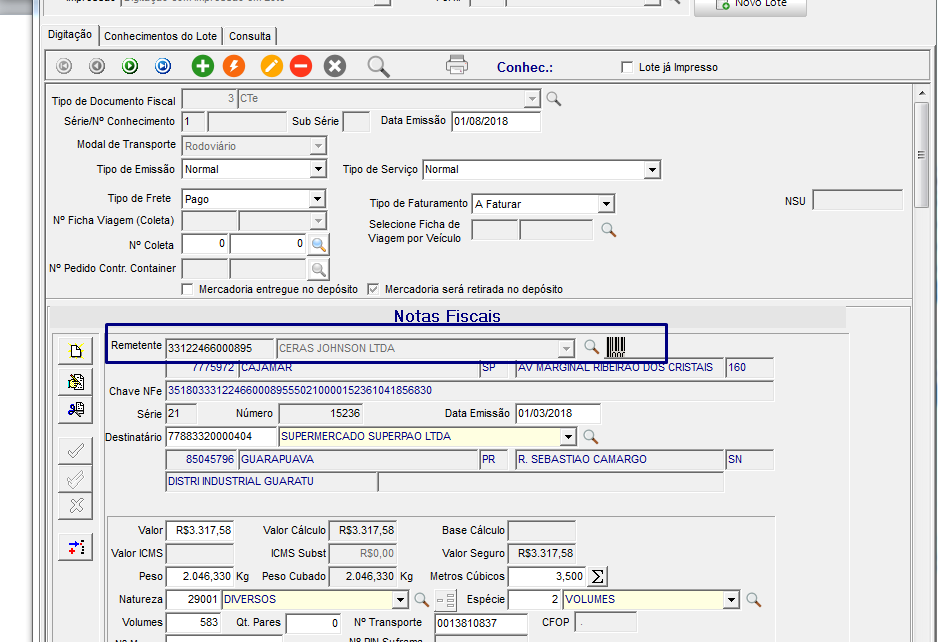The width and height of the screenshot is (938, 642).
Task: Click the yellow pencil edit icon
Action: 272,67
